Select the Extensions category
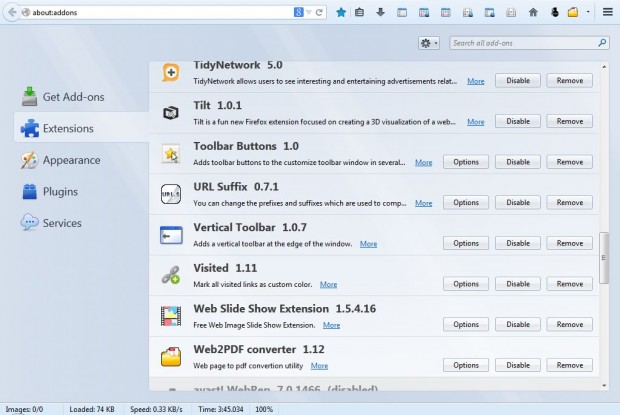620x415 pixels. click(81, 128)
